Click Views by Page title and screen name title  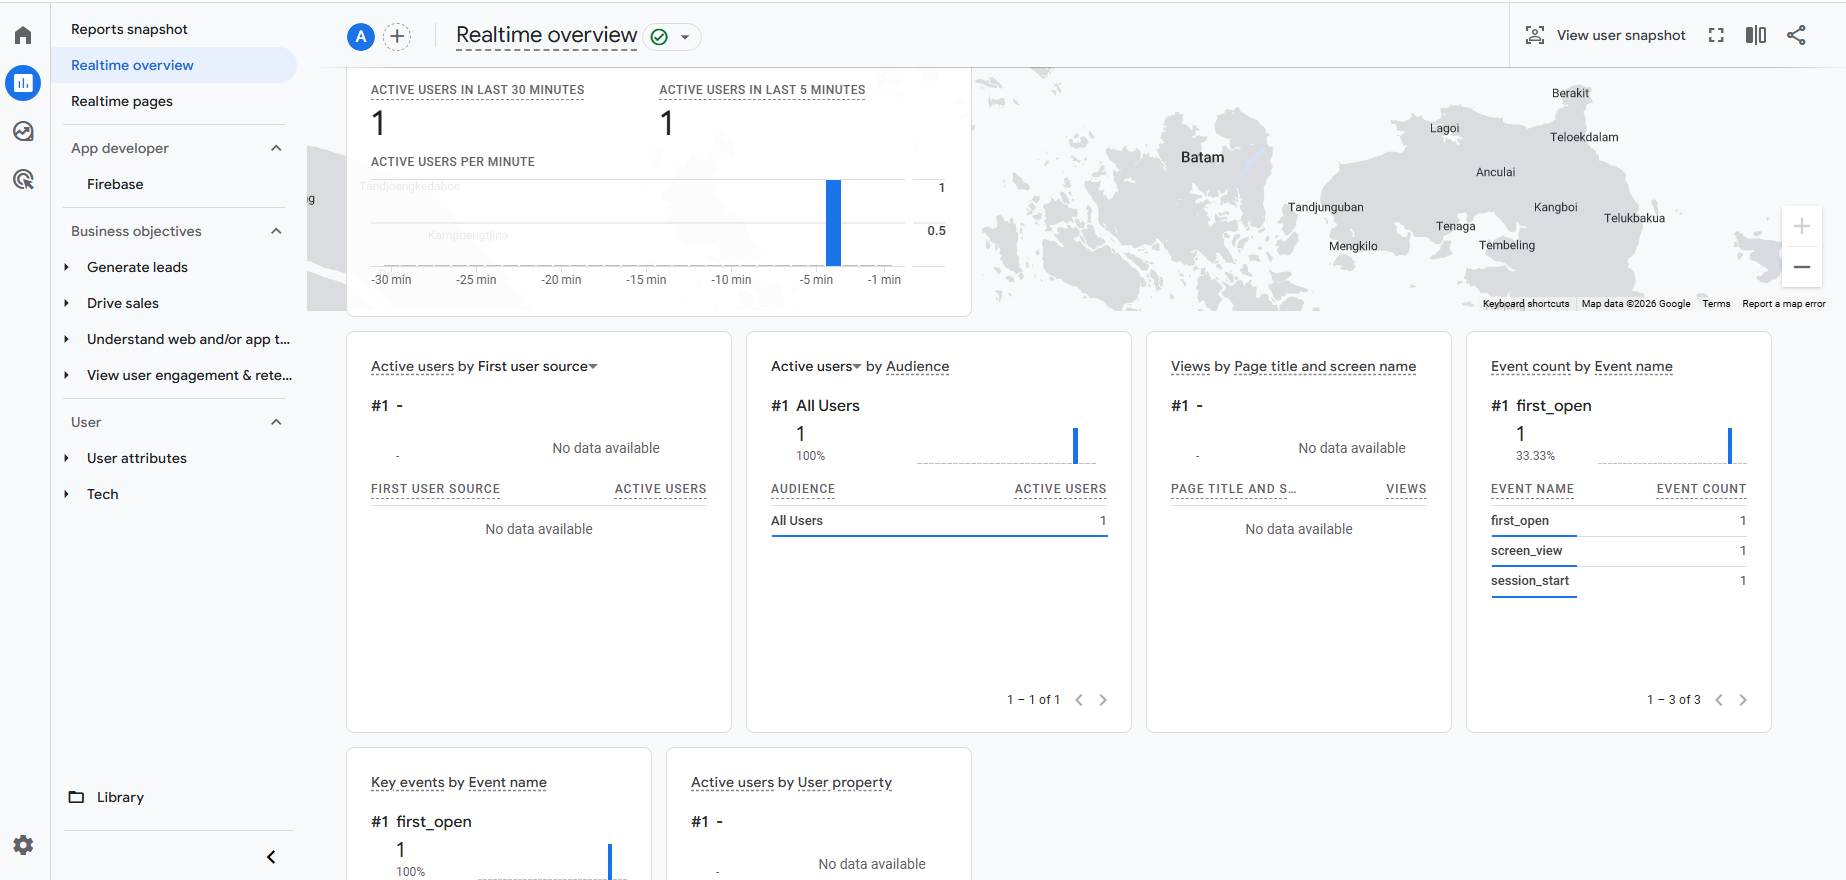[x=1293, y=367]
